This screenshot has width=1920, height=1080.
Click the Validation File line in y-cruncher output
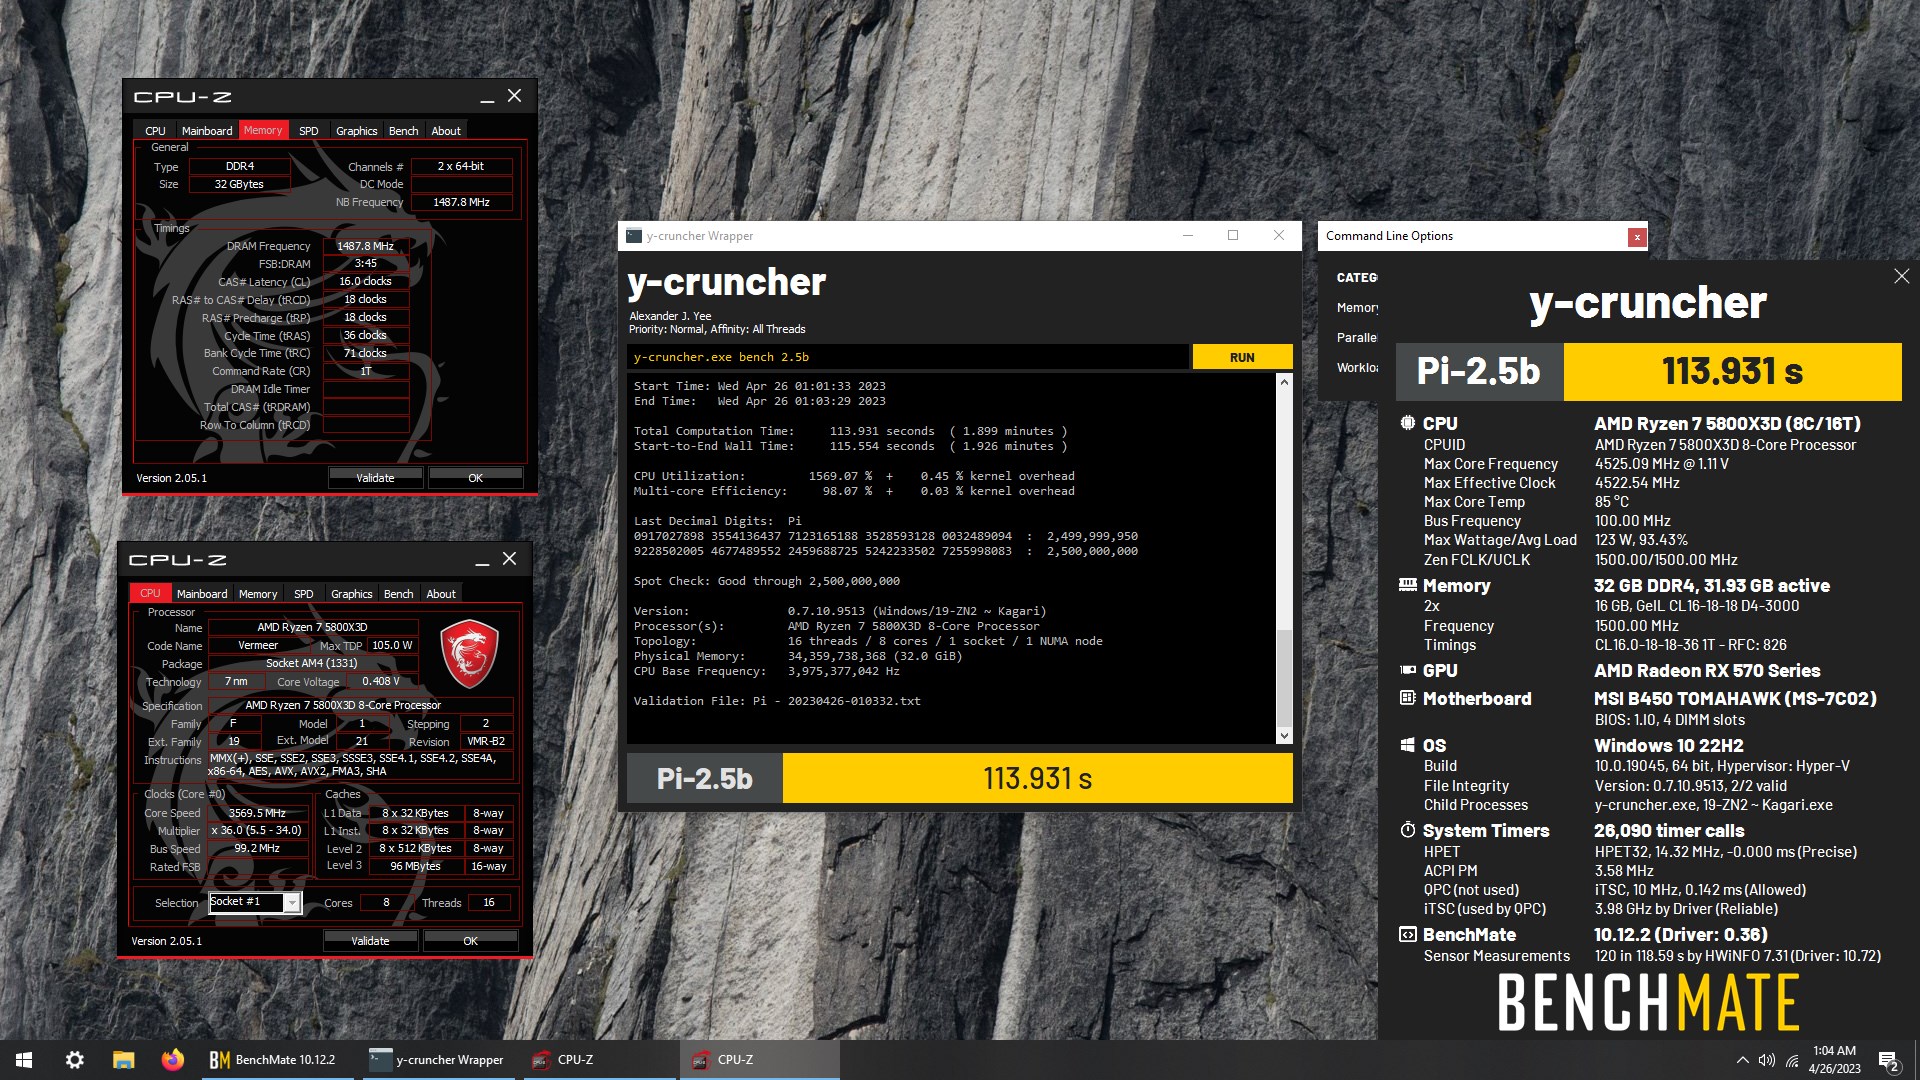[x=777, y=701]
